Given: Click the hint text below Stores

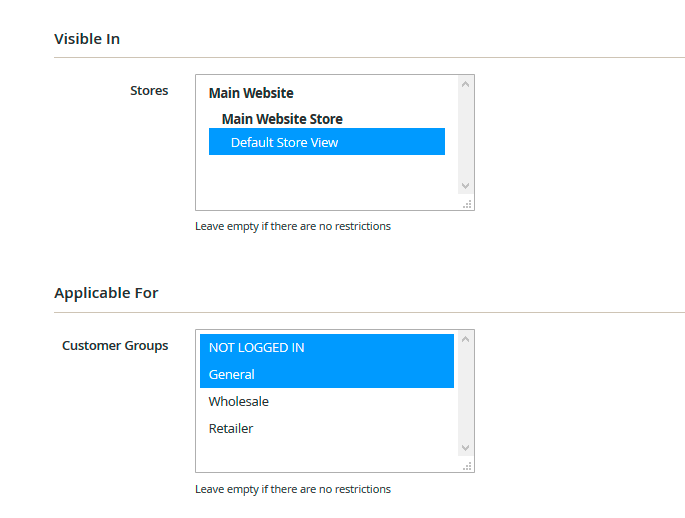Looking at the screenshot, I should [x=293, y=226].
